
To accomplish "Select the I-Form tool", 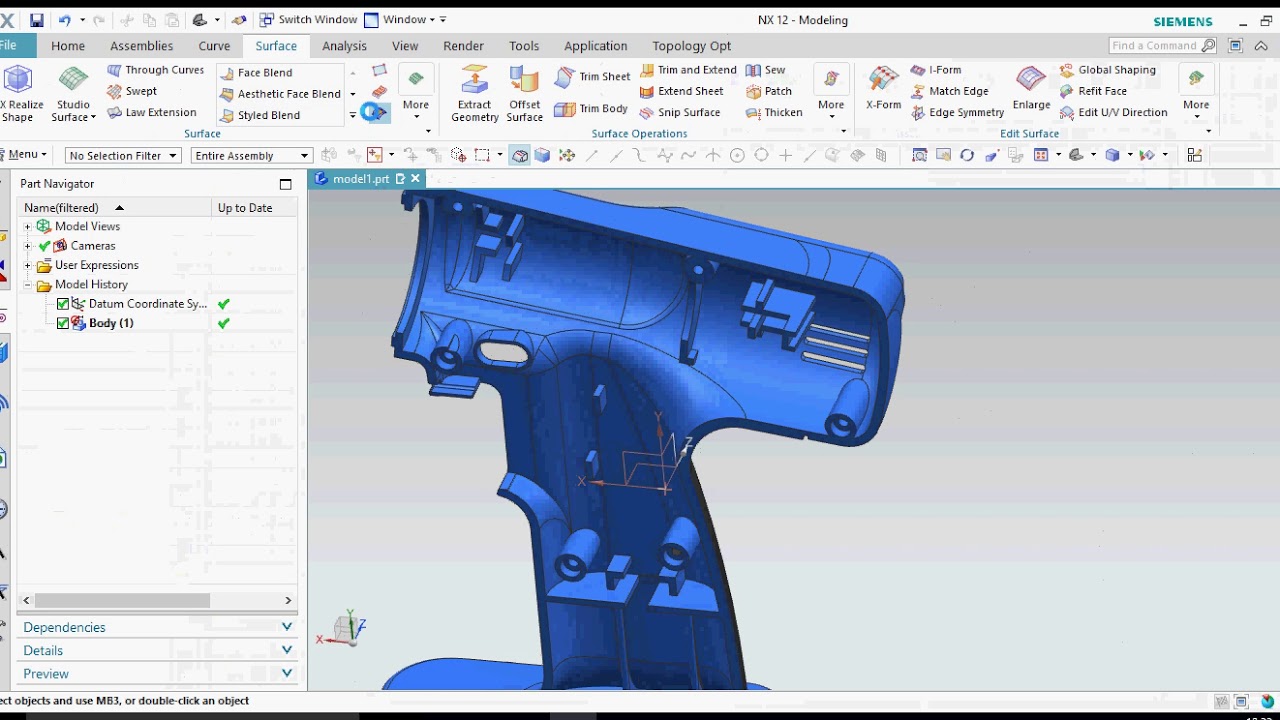I will [x=936, y=70].
